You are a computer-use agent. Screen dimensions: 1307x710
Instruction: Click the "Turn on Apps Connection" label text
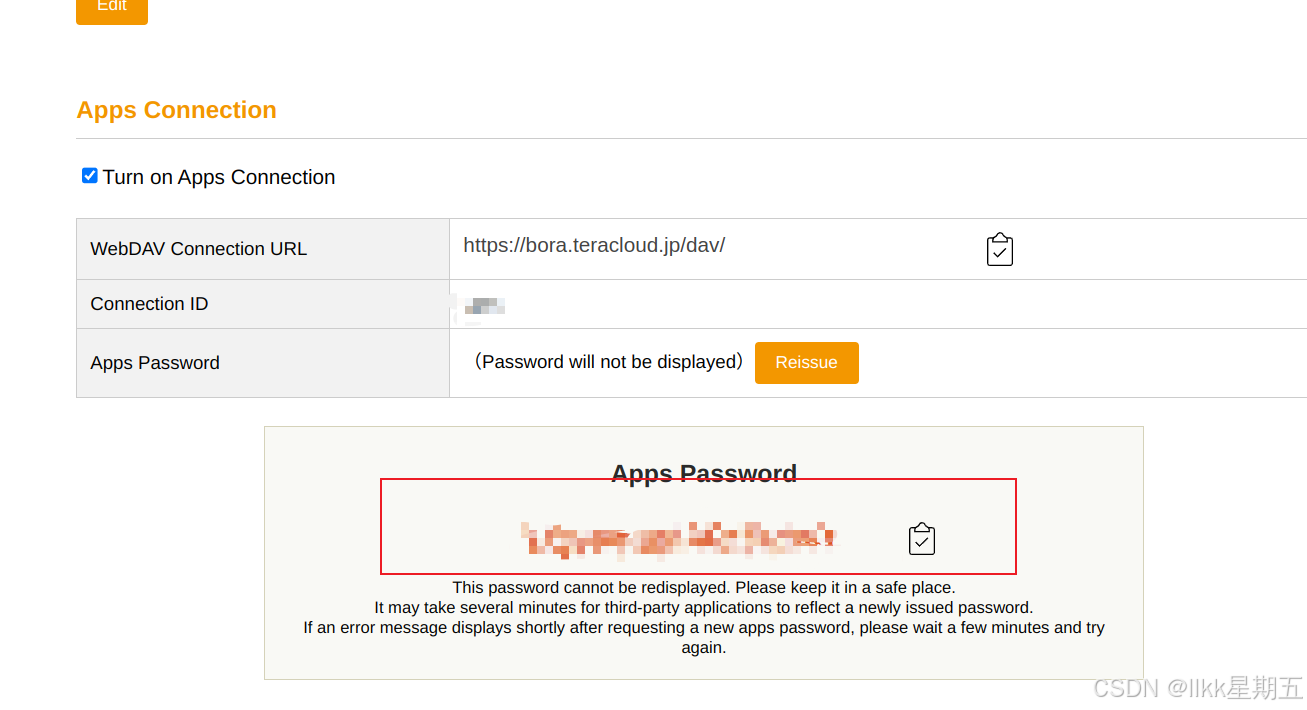pos(219,178)
